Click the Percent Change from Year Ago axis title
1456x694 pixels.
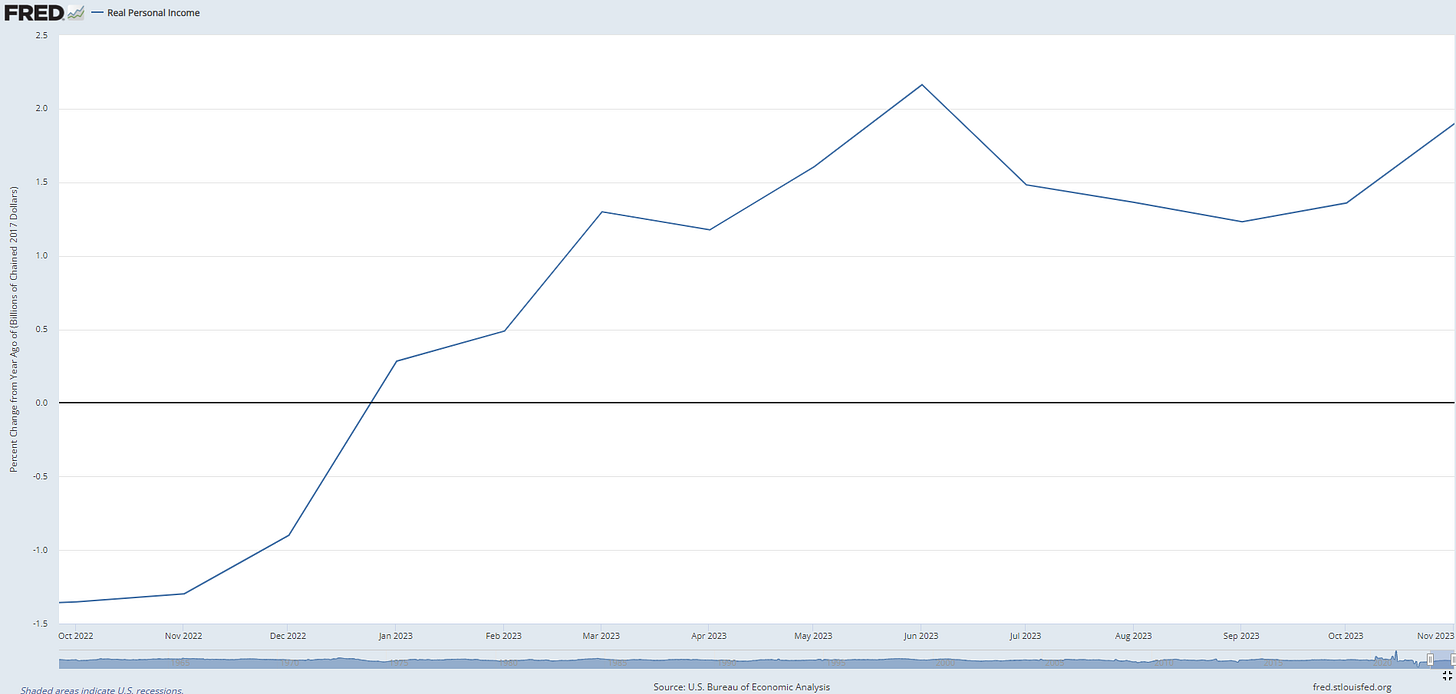[x=13, y=329]
